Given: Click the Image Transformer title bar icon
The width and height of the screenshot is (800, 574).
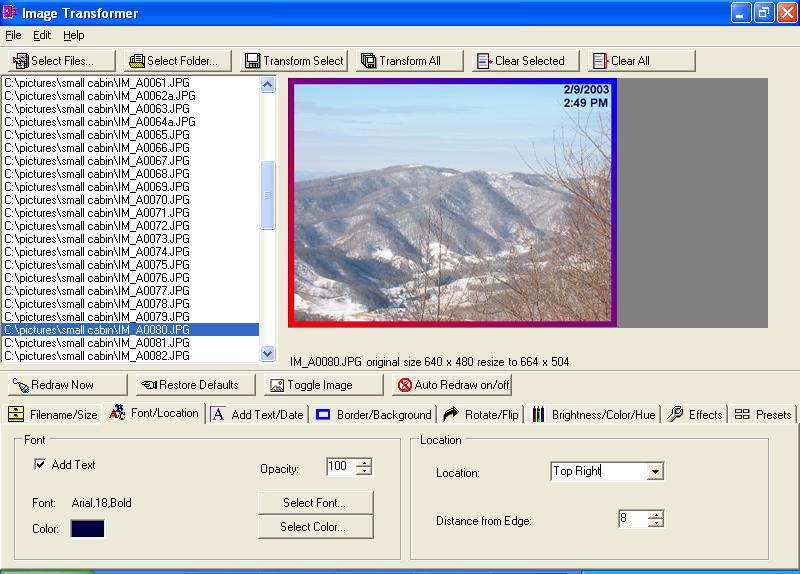Looking at the screenshot, I should [10, 12].
